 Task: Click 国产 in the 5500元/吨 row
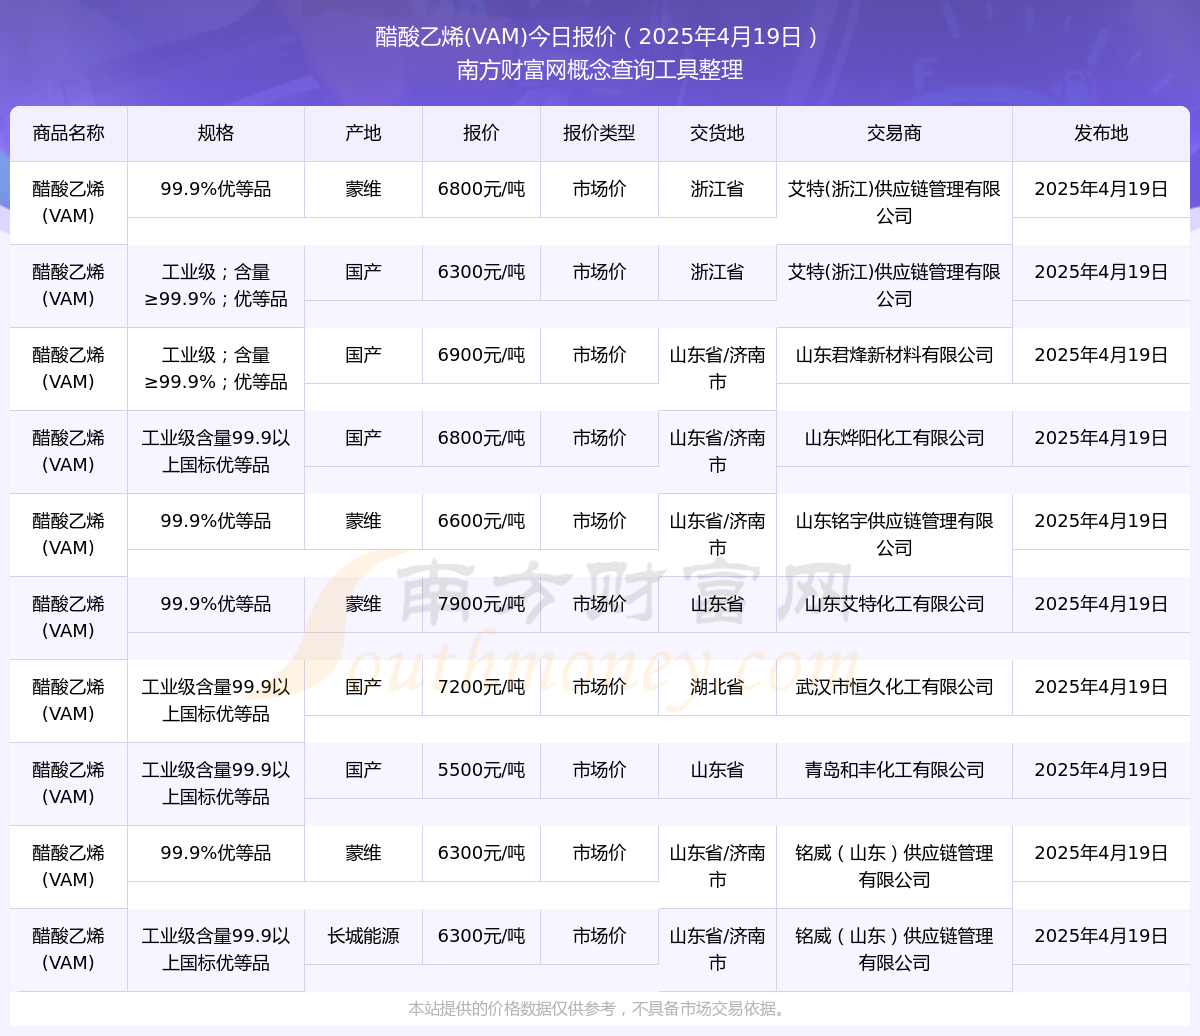tap(363, 770)
